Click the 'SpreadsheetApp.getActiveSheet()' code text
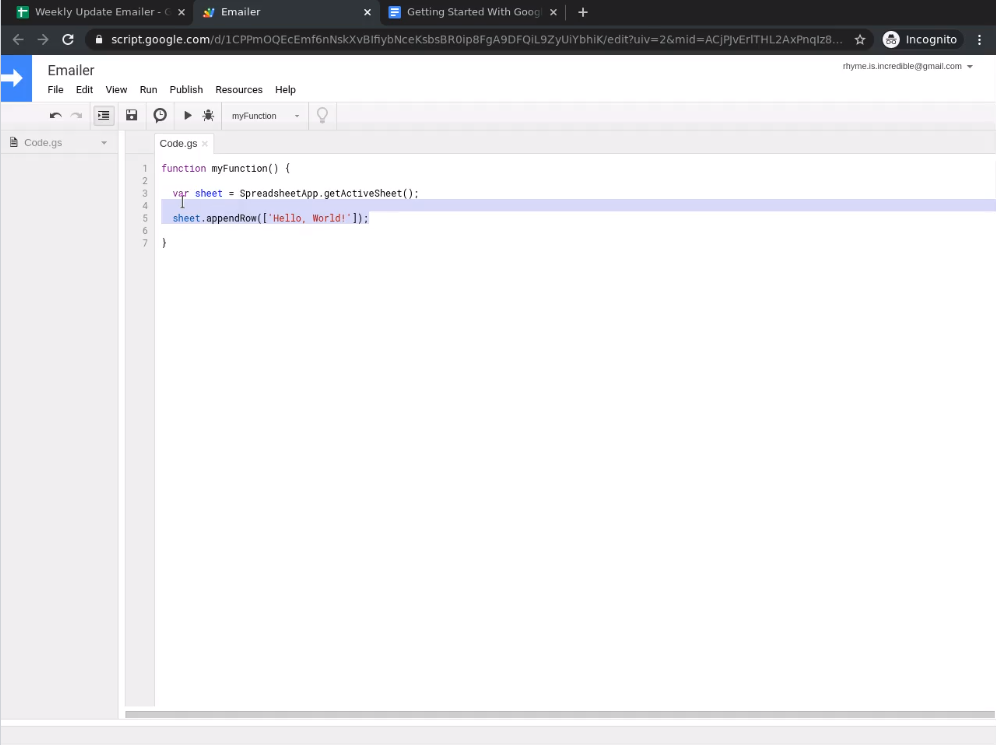Viewport: 996px width, 745px height. [326, 193]
